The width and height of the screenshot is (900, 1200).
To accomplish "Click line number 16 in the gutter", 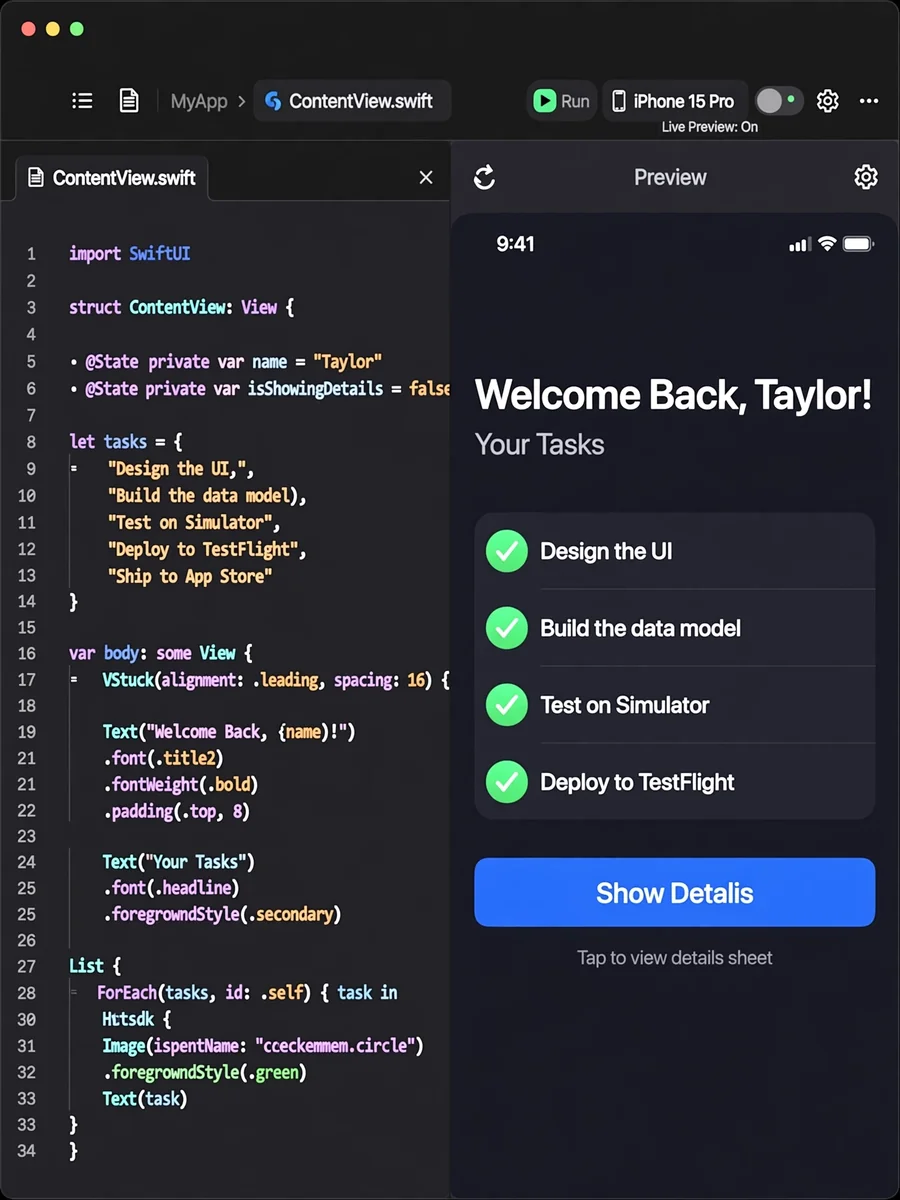I will 26,653.
